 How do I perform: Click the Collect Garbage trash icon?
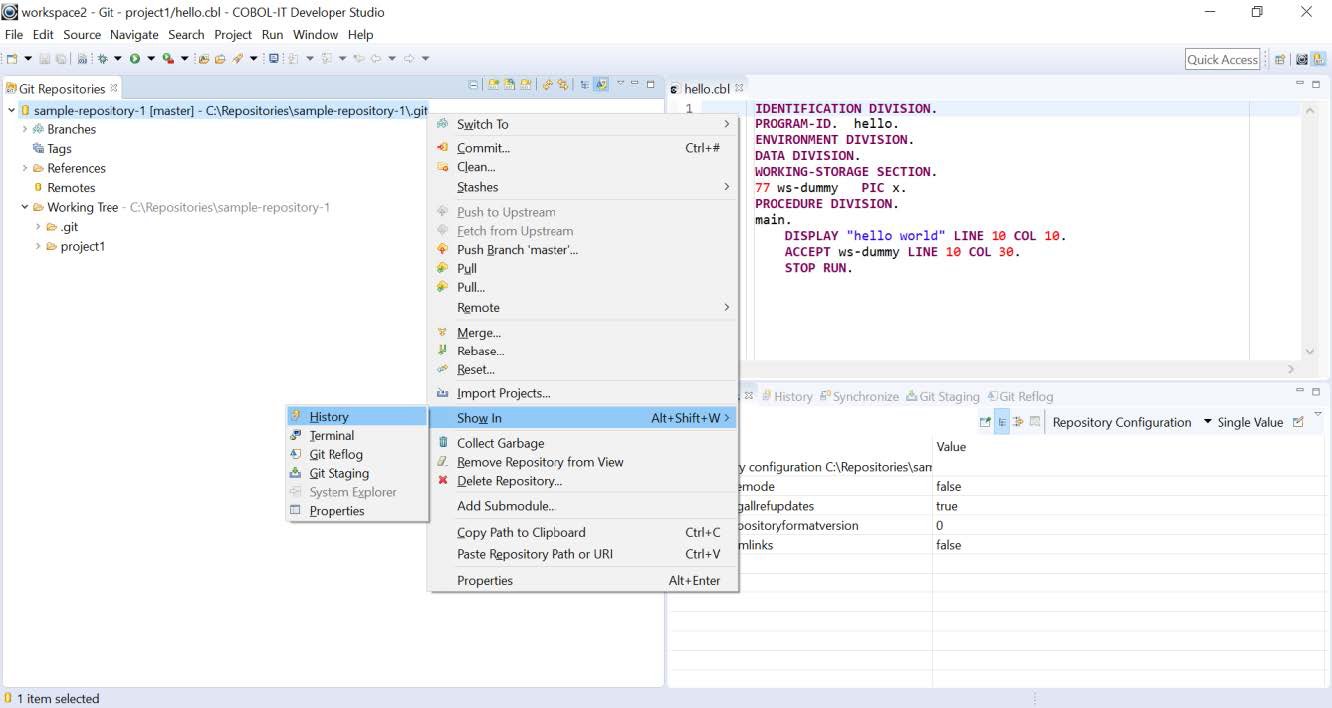point(443,443)
